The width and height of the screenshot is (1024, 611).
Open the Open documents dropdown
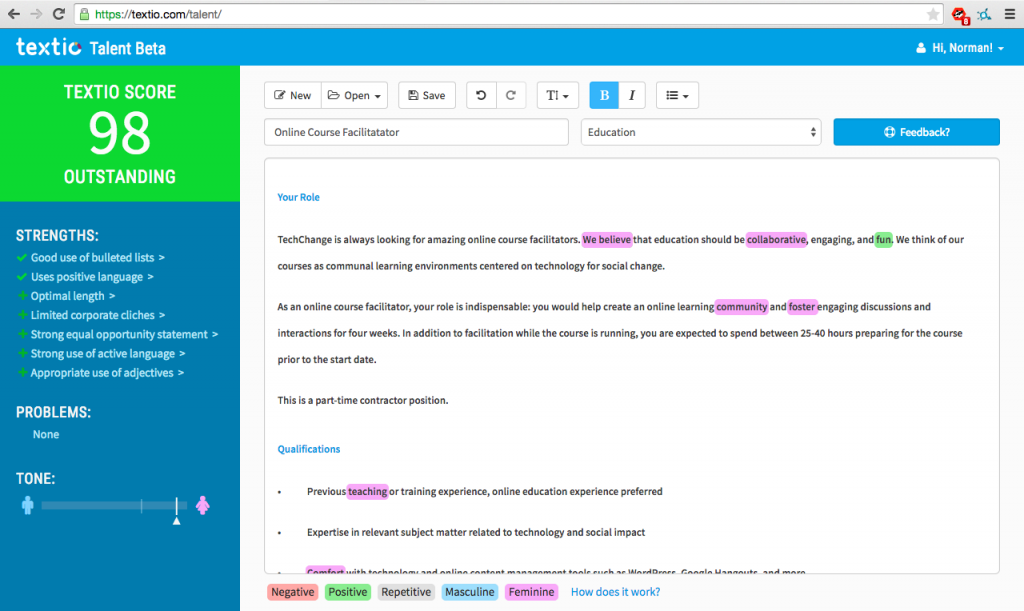click(x=354, y=95)
